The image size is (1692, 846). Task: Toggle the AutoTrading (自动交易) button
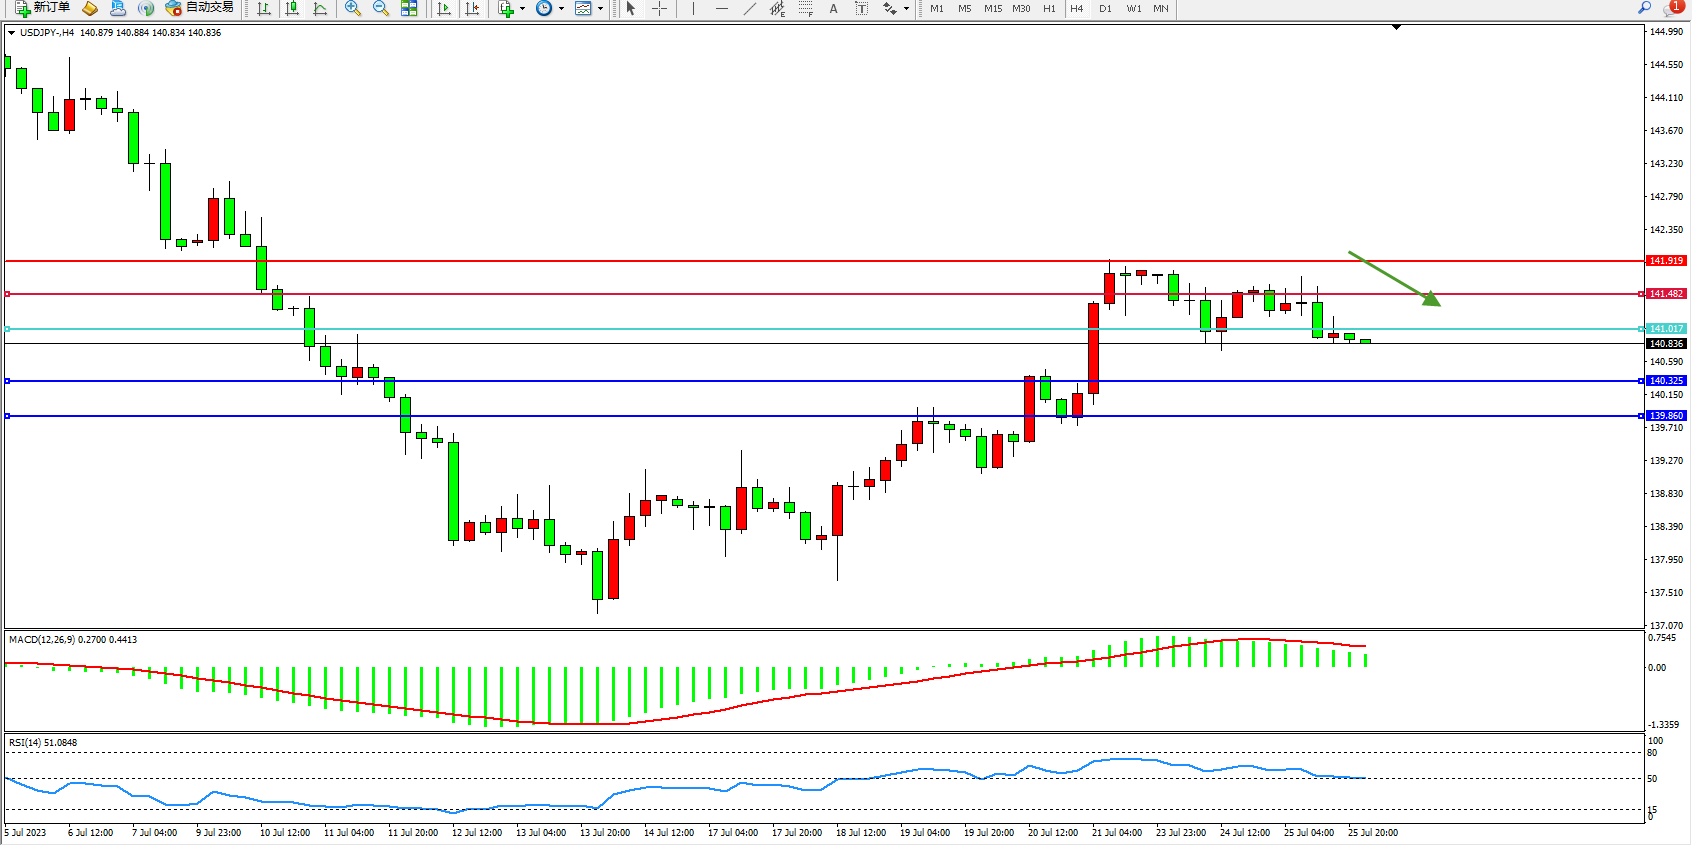coord(199,8)
